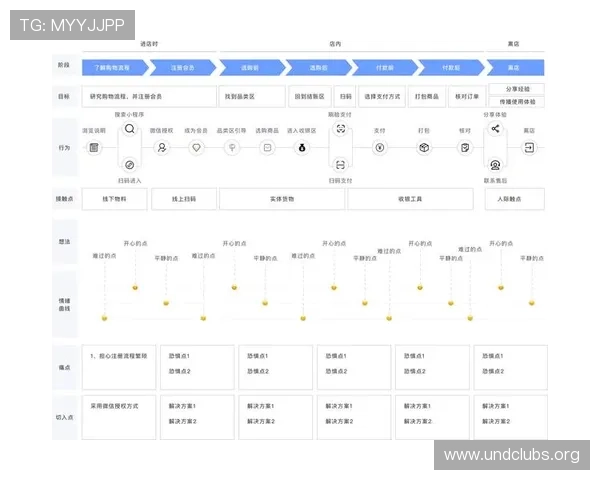Click the 目标 row label
This screenshot has height=480, width=600.
(x=64, y=96)
